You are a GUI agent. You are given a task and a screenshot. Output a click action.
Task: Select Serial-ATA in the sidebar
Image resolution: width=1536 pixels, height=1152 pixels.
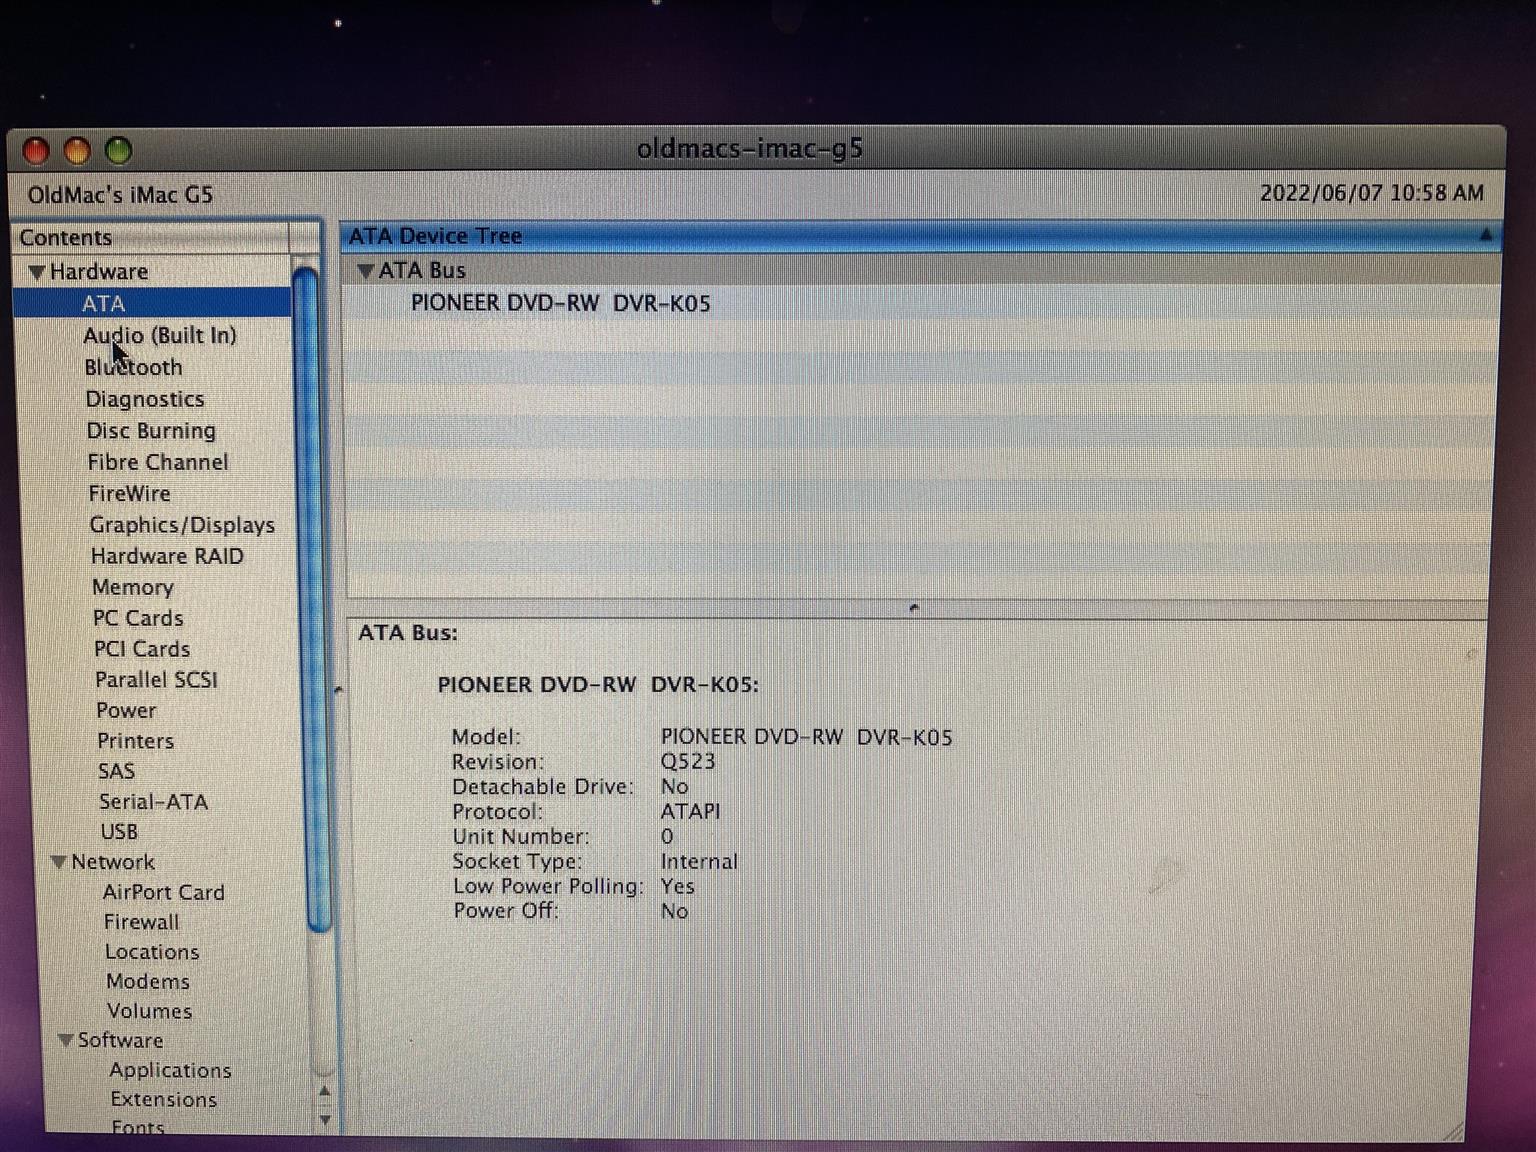click(x=153, y=802)
